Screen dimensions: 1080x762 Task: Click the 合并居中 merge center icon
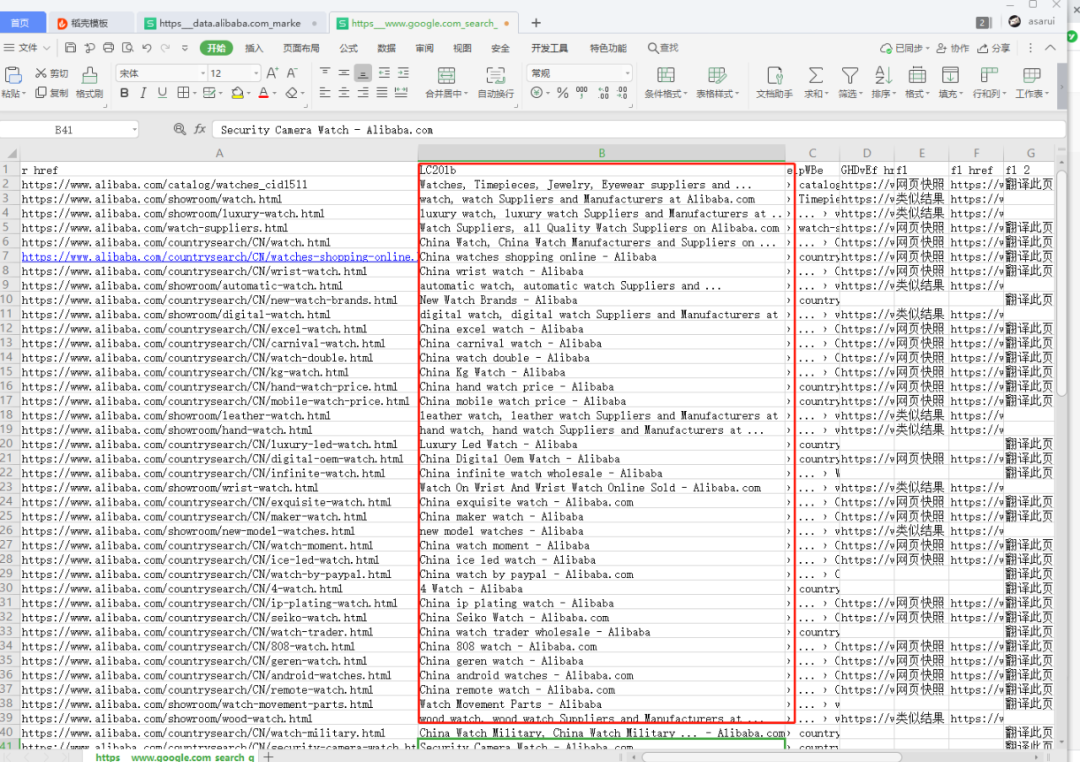(x=446, y=75)
